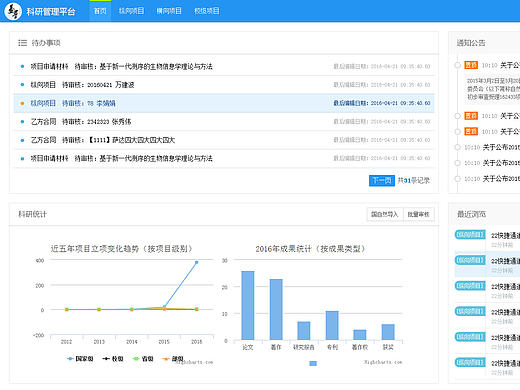Open todo row 乙方合同 待审核: 2342323 张秀伟
This screenshot has width=520, height=390.
(224, 122)
